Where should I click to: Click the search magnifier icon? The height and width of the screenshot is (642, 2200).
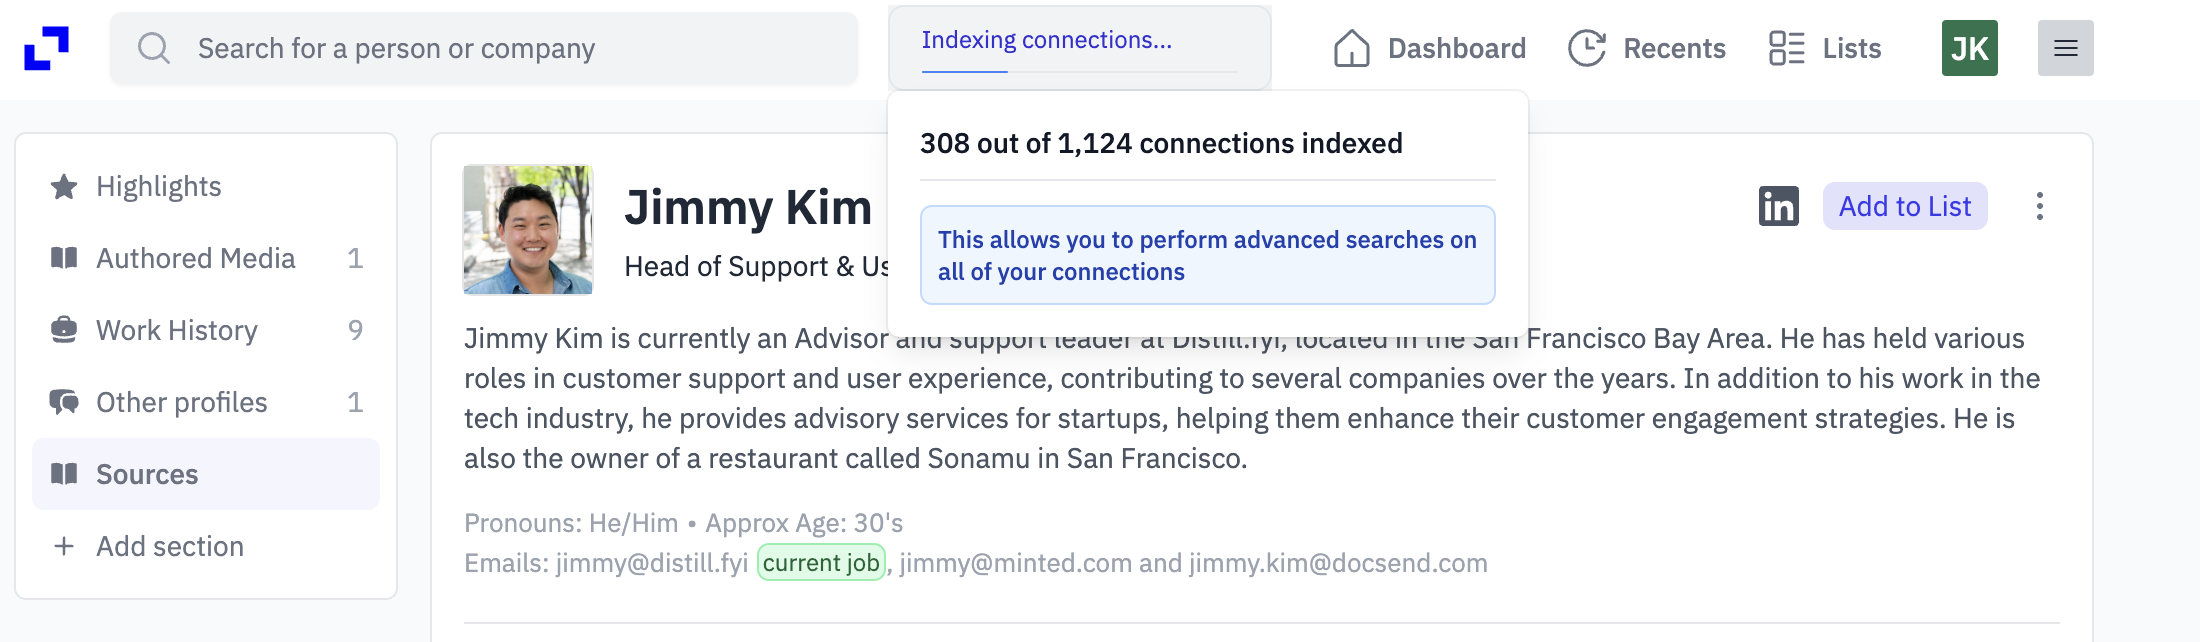pyautogui.click(x=154, y=48)
